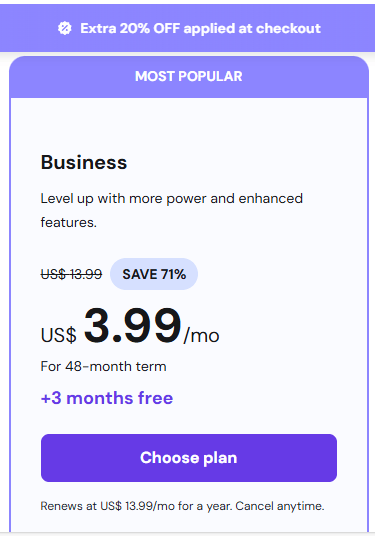Screen dimensions: 375x536
Task: Choose the Business plan with Choose plan button
Action: point(189,458)
